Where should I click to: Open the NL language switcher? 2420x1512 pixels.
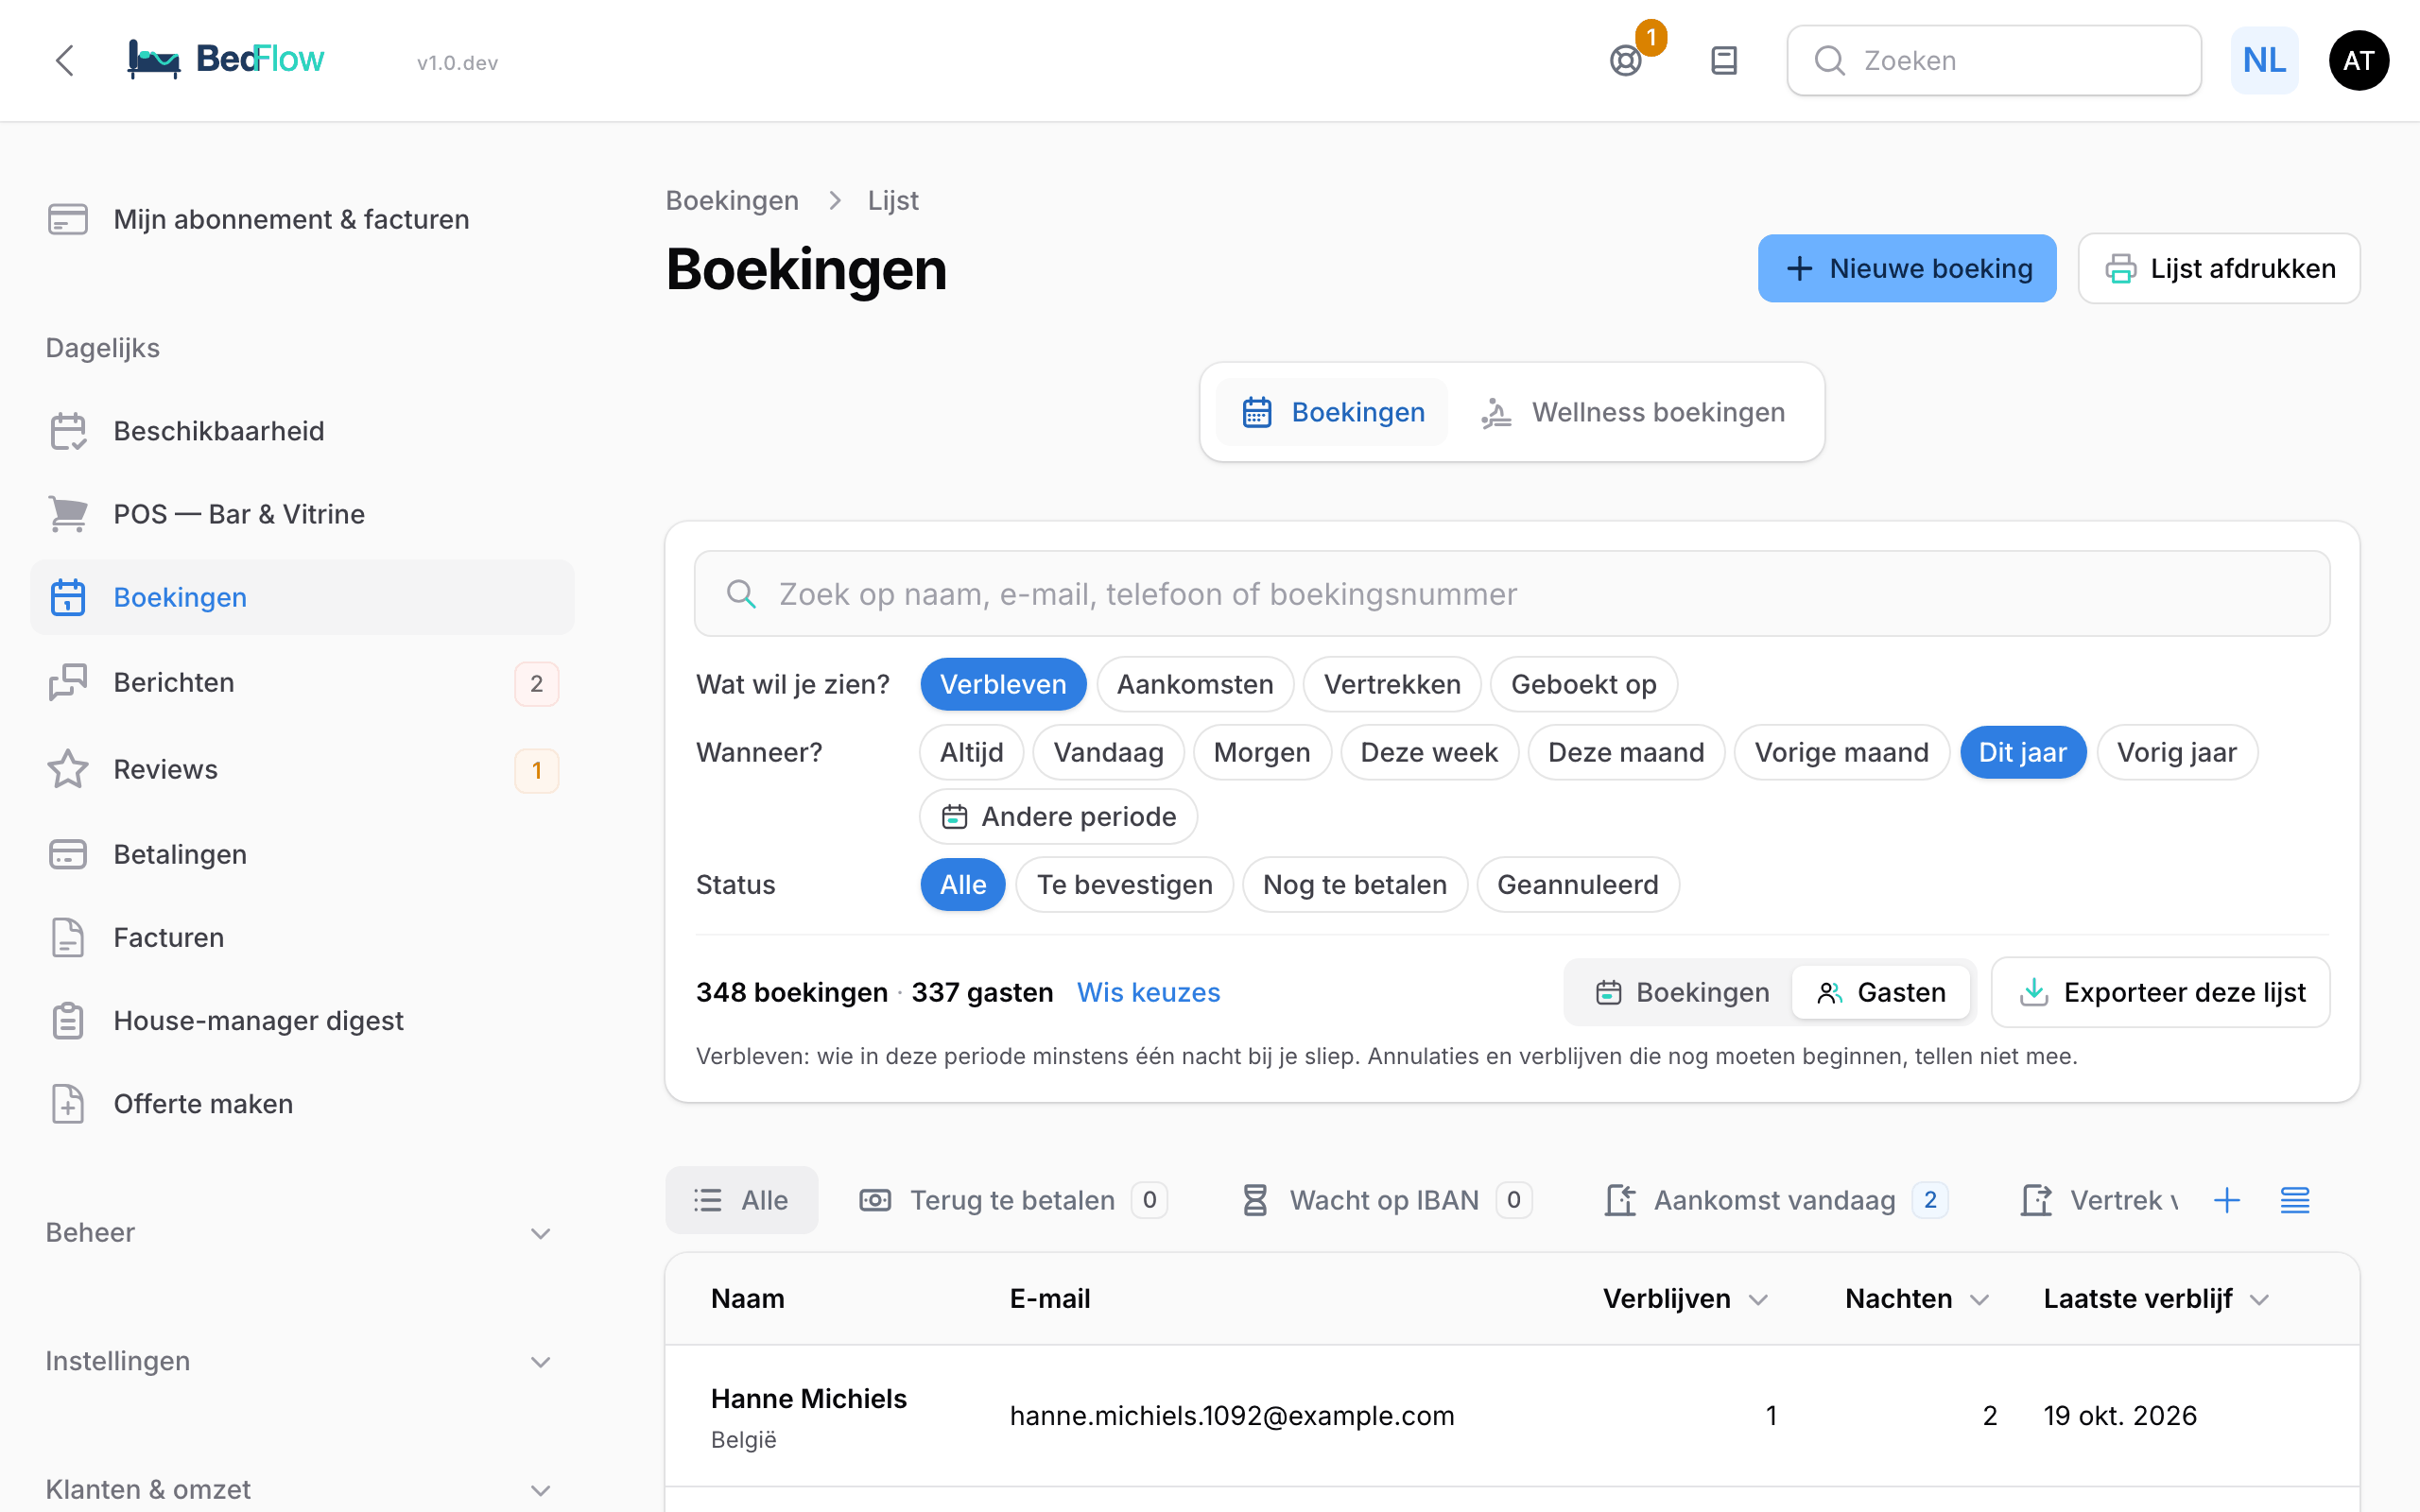pyautogui.click(x=2264, y=61)
